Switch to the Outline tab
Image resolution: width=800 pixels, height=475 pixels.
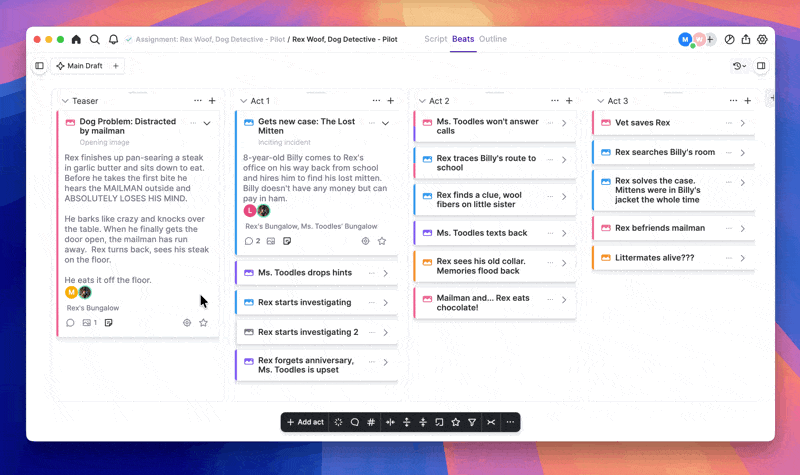point(493,39)
